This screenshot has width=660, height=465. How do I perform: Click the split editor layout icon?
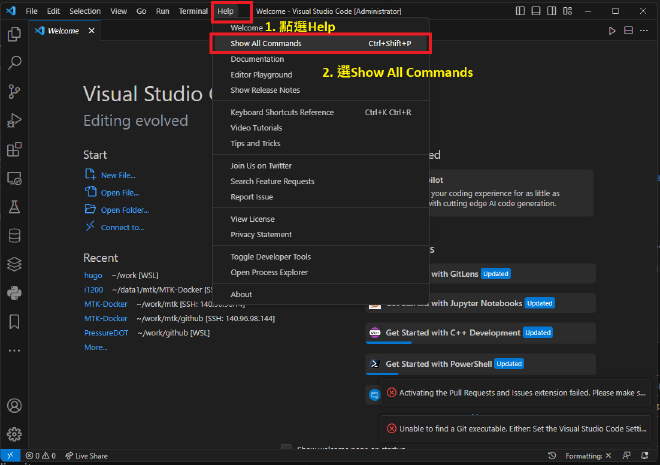click(628, 30)
